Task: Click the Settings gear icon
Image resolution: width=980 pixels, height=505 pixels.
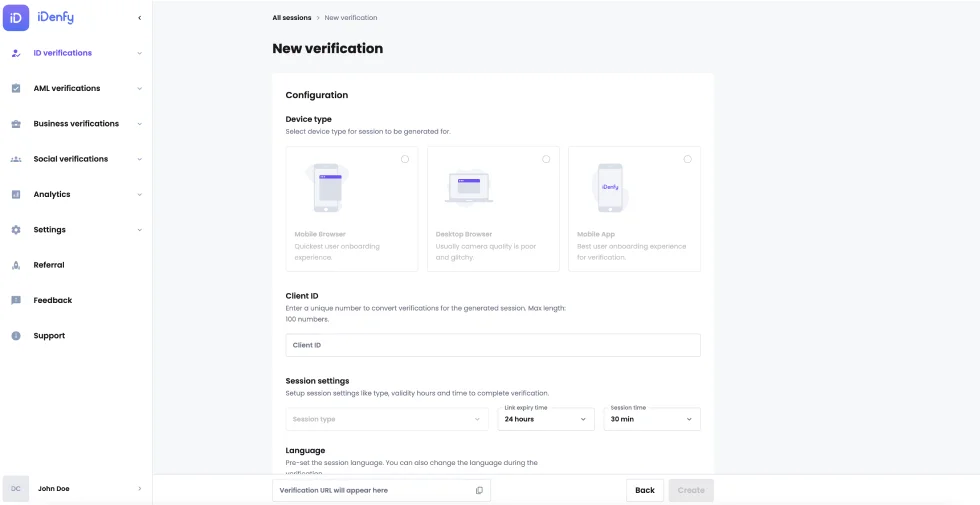Action: [16, 230]
